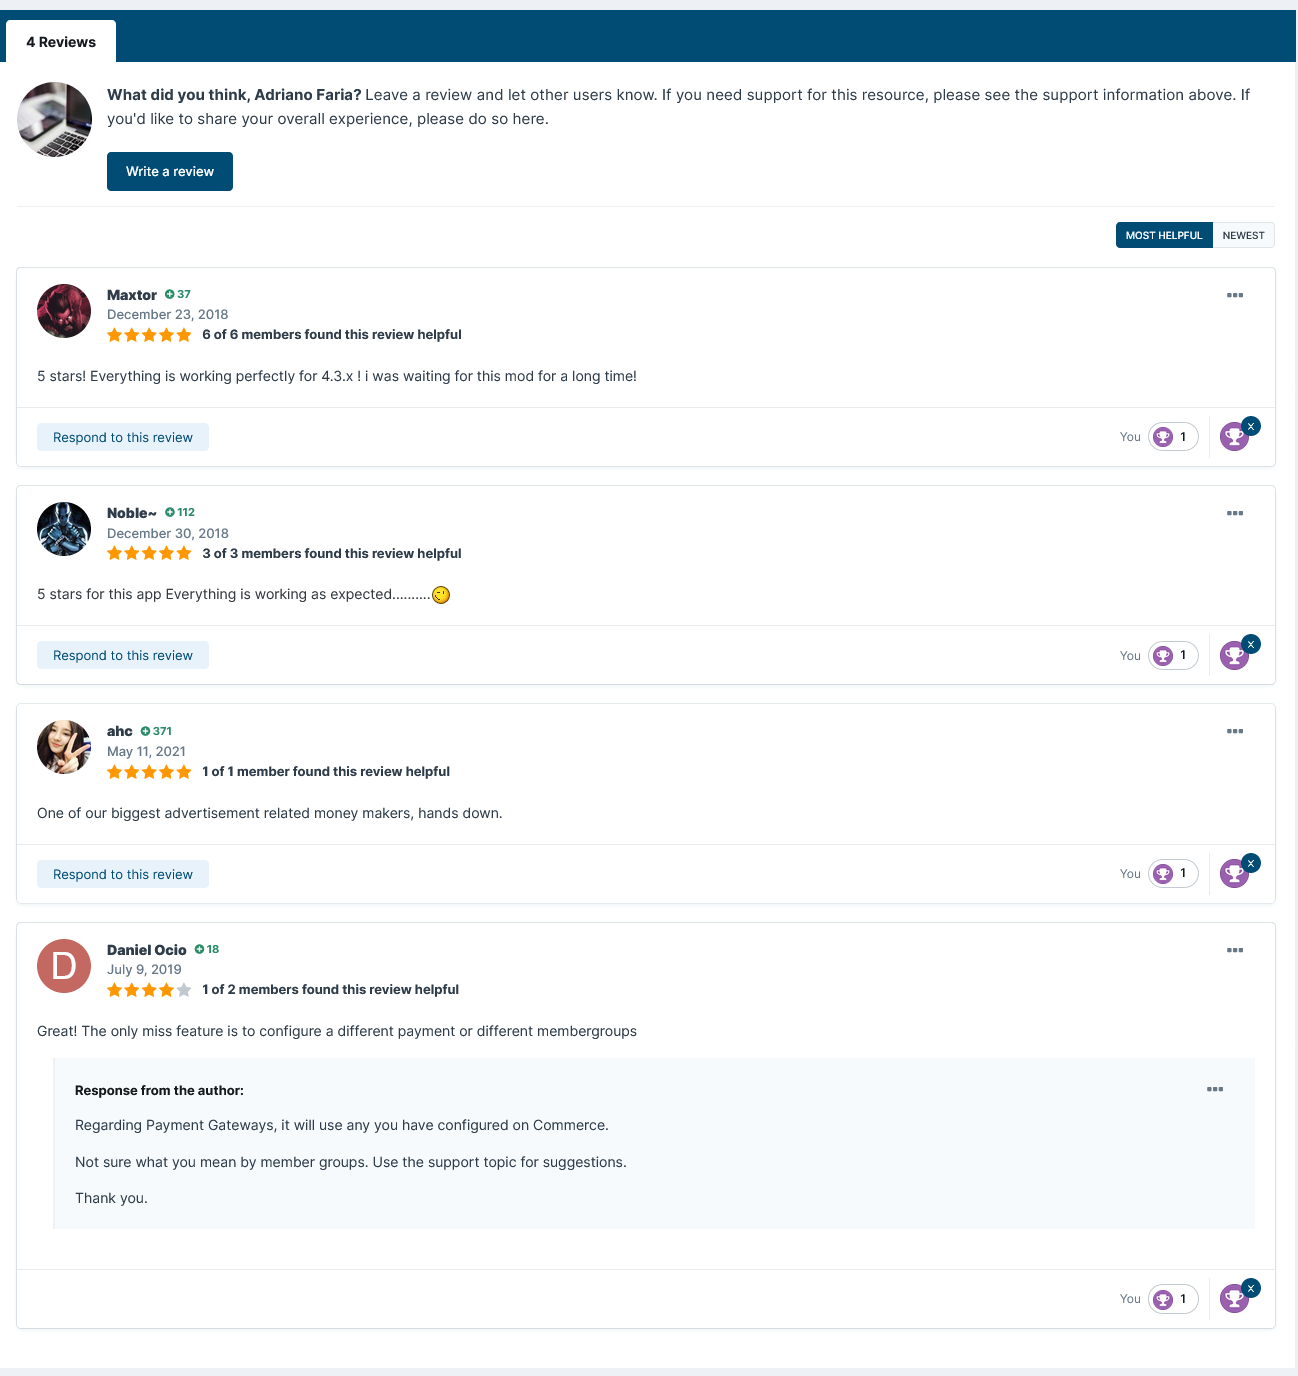Open Daniel Ocio's profile name link

[x=147, y=950]
